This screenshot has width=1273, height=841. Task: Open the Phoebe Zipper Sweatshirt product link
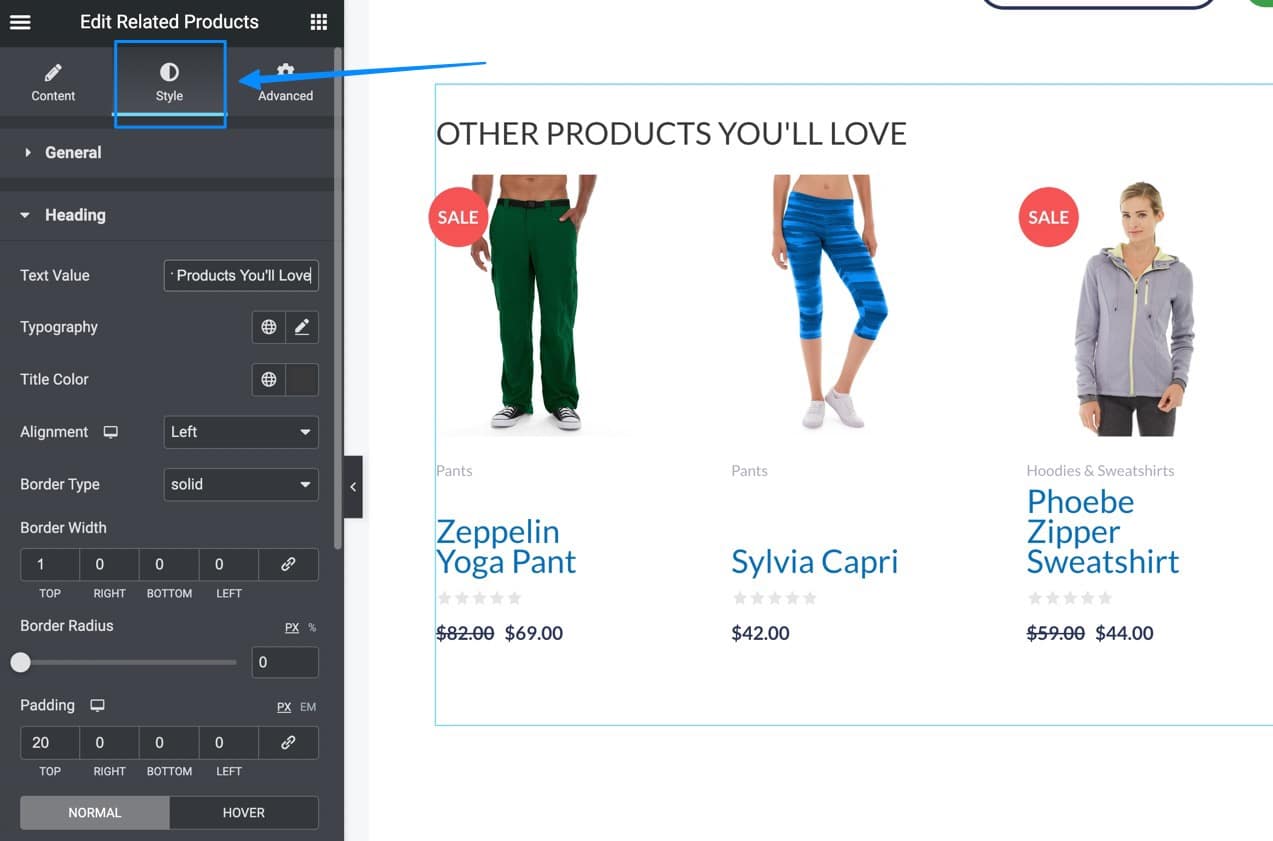(1103, 531)
